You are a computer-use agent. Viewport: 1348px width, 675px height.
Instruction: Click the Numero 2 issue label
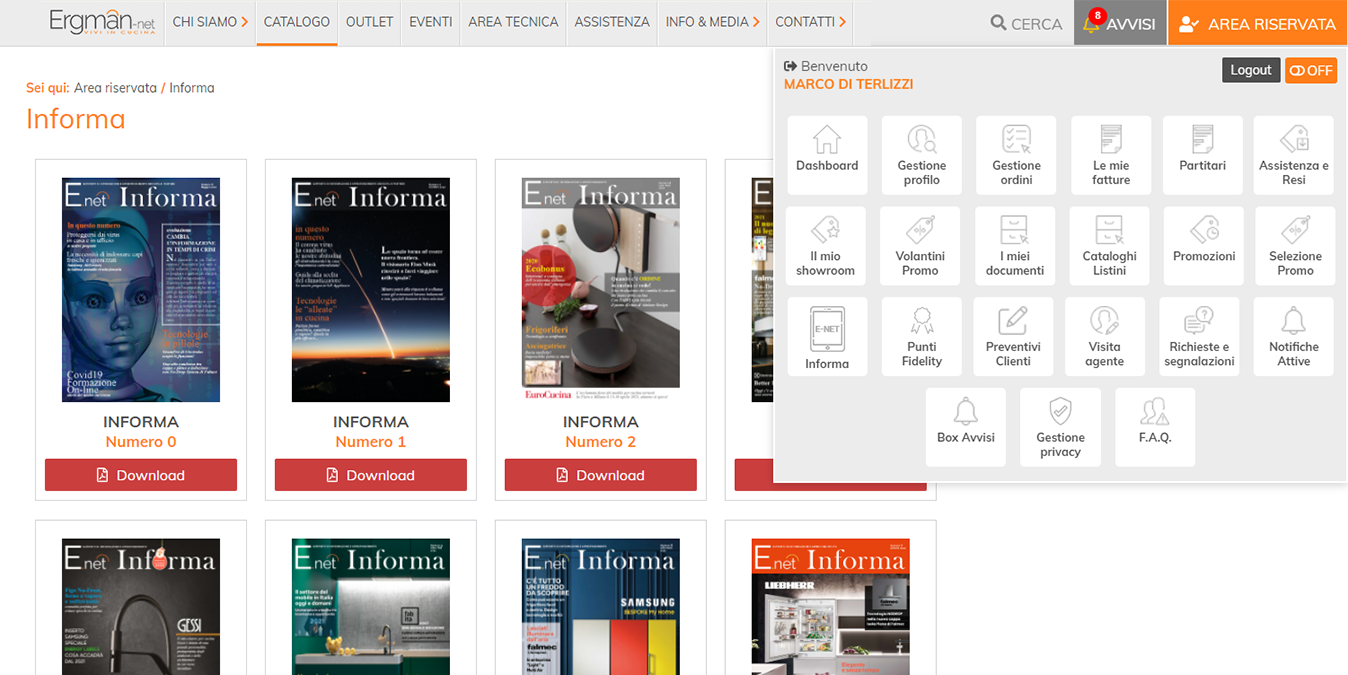601,442
